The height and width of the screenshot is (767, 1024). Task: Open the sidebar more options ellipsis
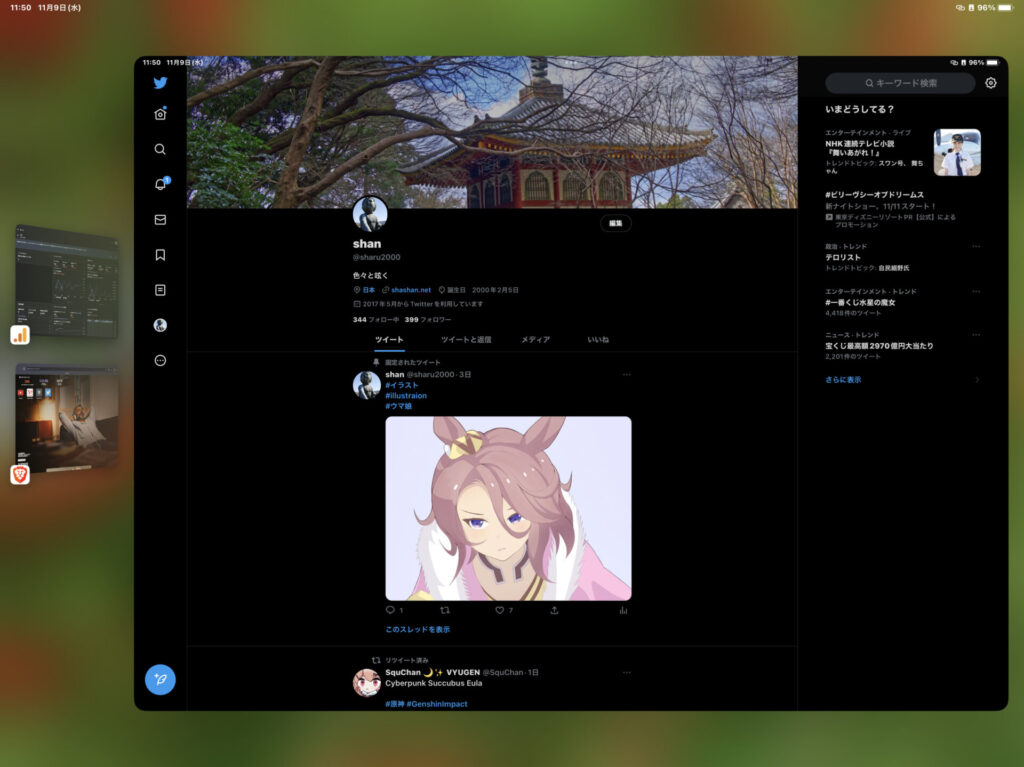pyautogui.click(x=160, y=360)
